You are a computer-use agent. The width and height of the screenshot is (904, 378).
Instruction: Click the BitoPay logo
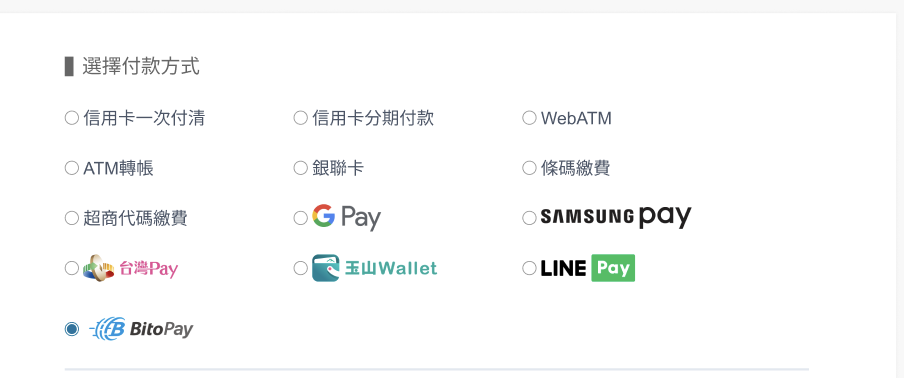tap(141, 329)
